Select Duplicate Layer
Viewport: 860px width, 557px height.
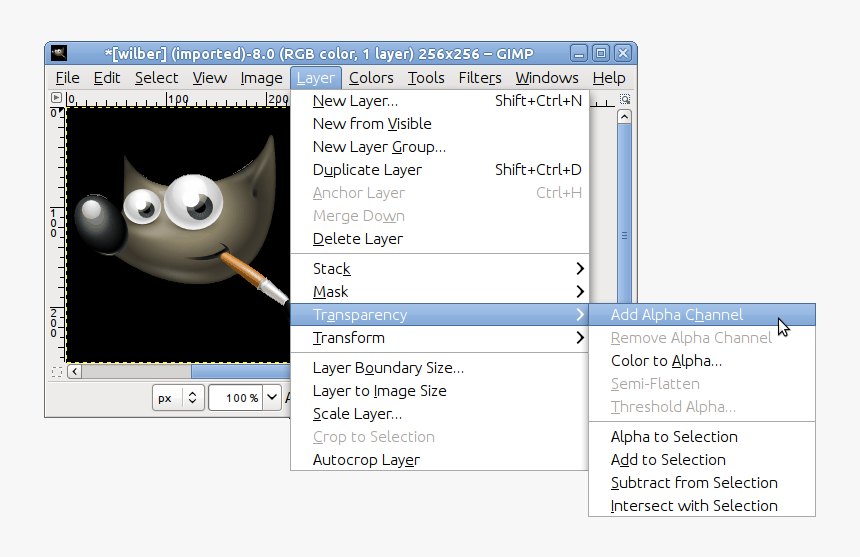point(440,170)
